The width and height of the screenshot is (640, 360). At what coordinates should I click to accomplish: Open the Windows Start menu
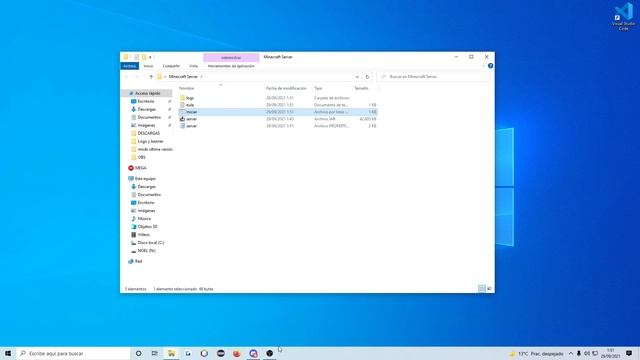(x=8, y=353)
